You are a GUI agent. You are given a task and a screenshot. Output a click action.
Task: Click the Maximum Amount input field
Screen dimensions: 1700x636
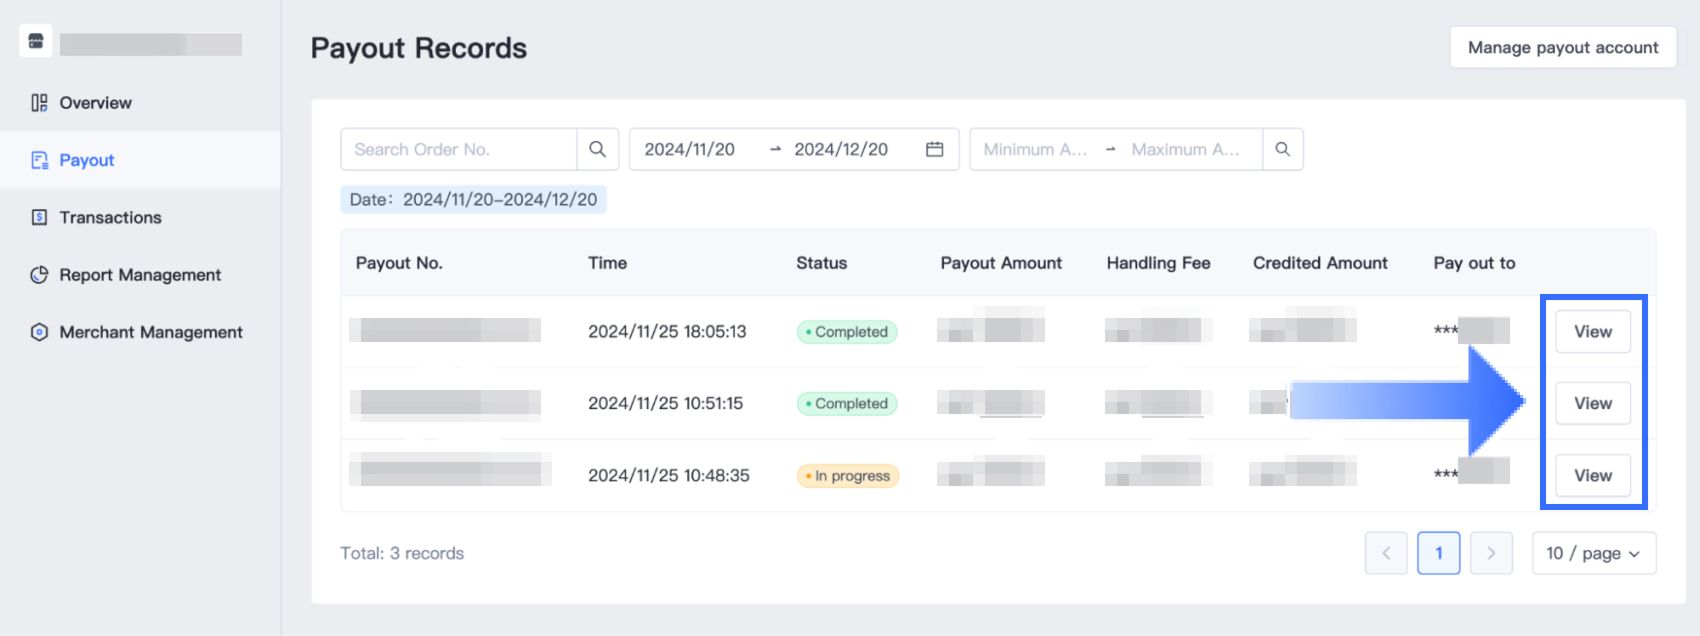click(1185, 149)
